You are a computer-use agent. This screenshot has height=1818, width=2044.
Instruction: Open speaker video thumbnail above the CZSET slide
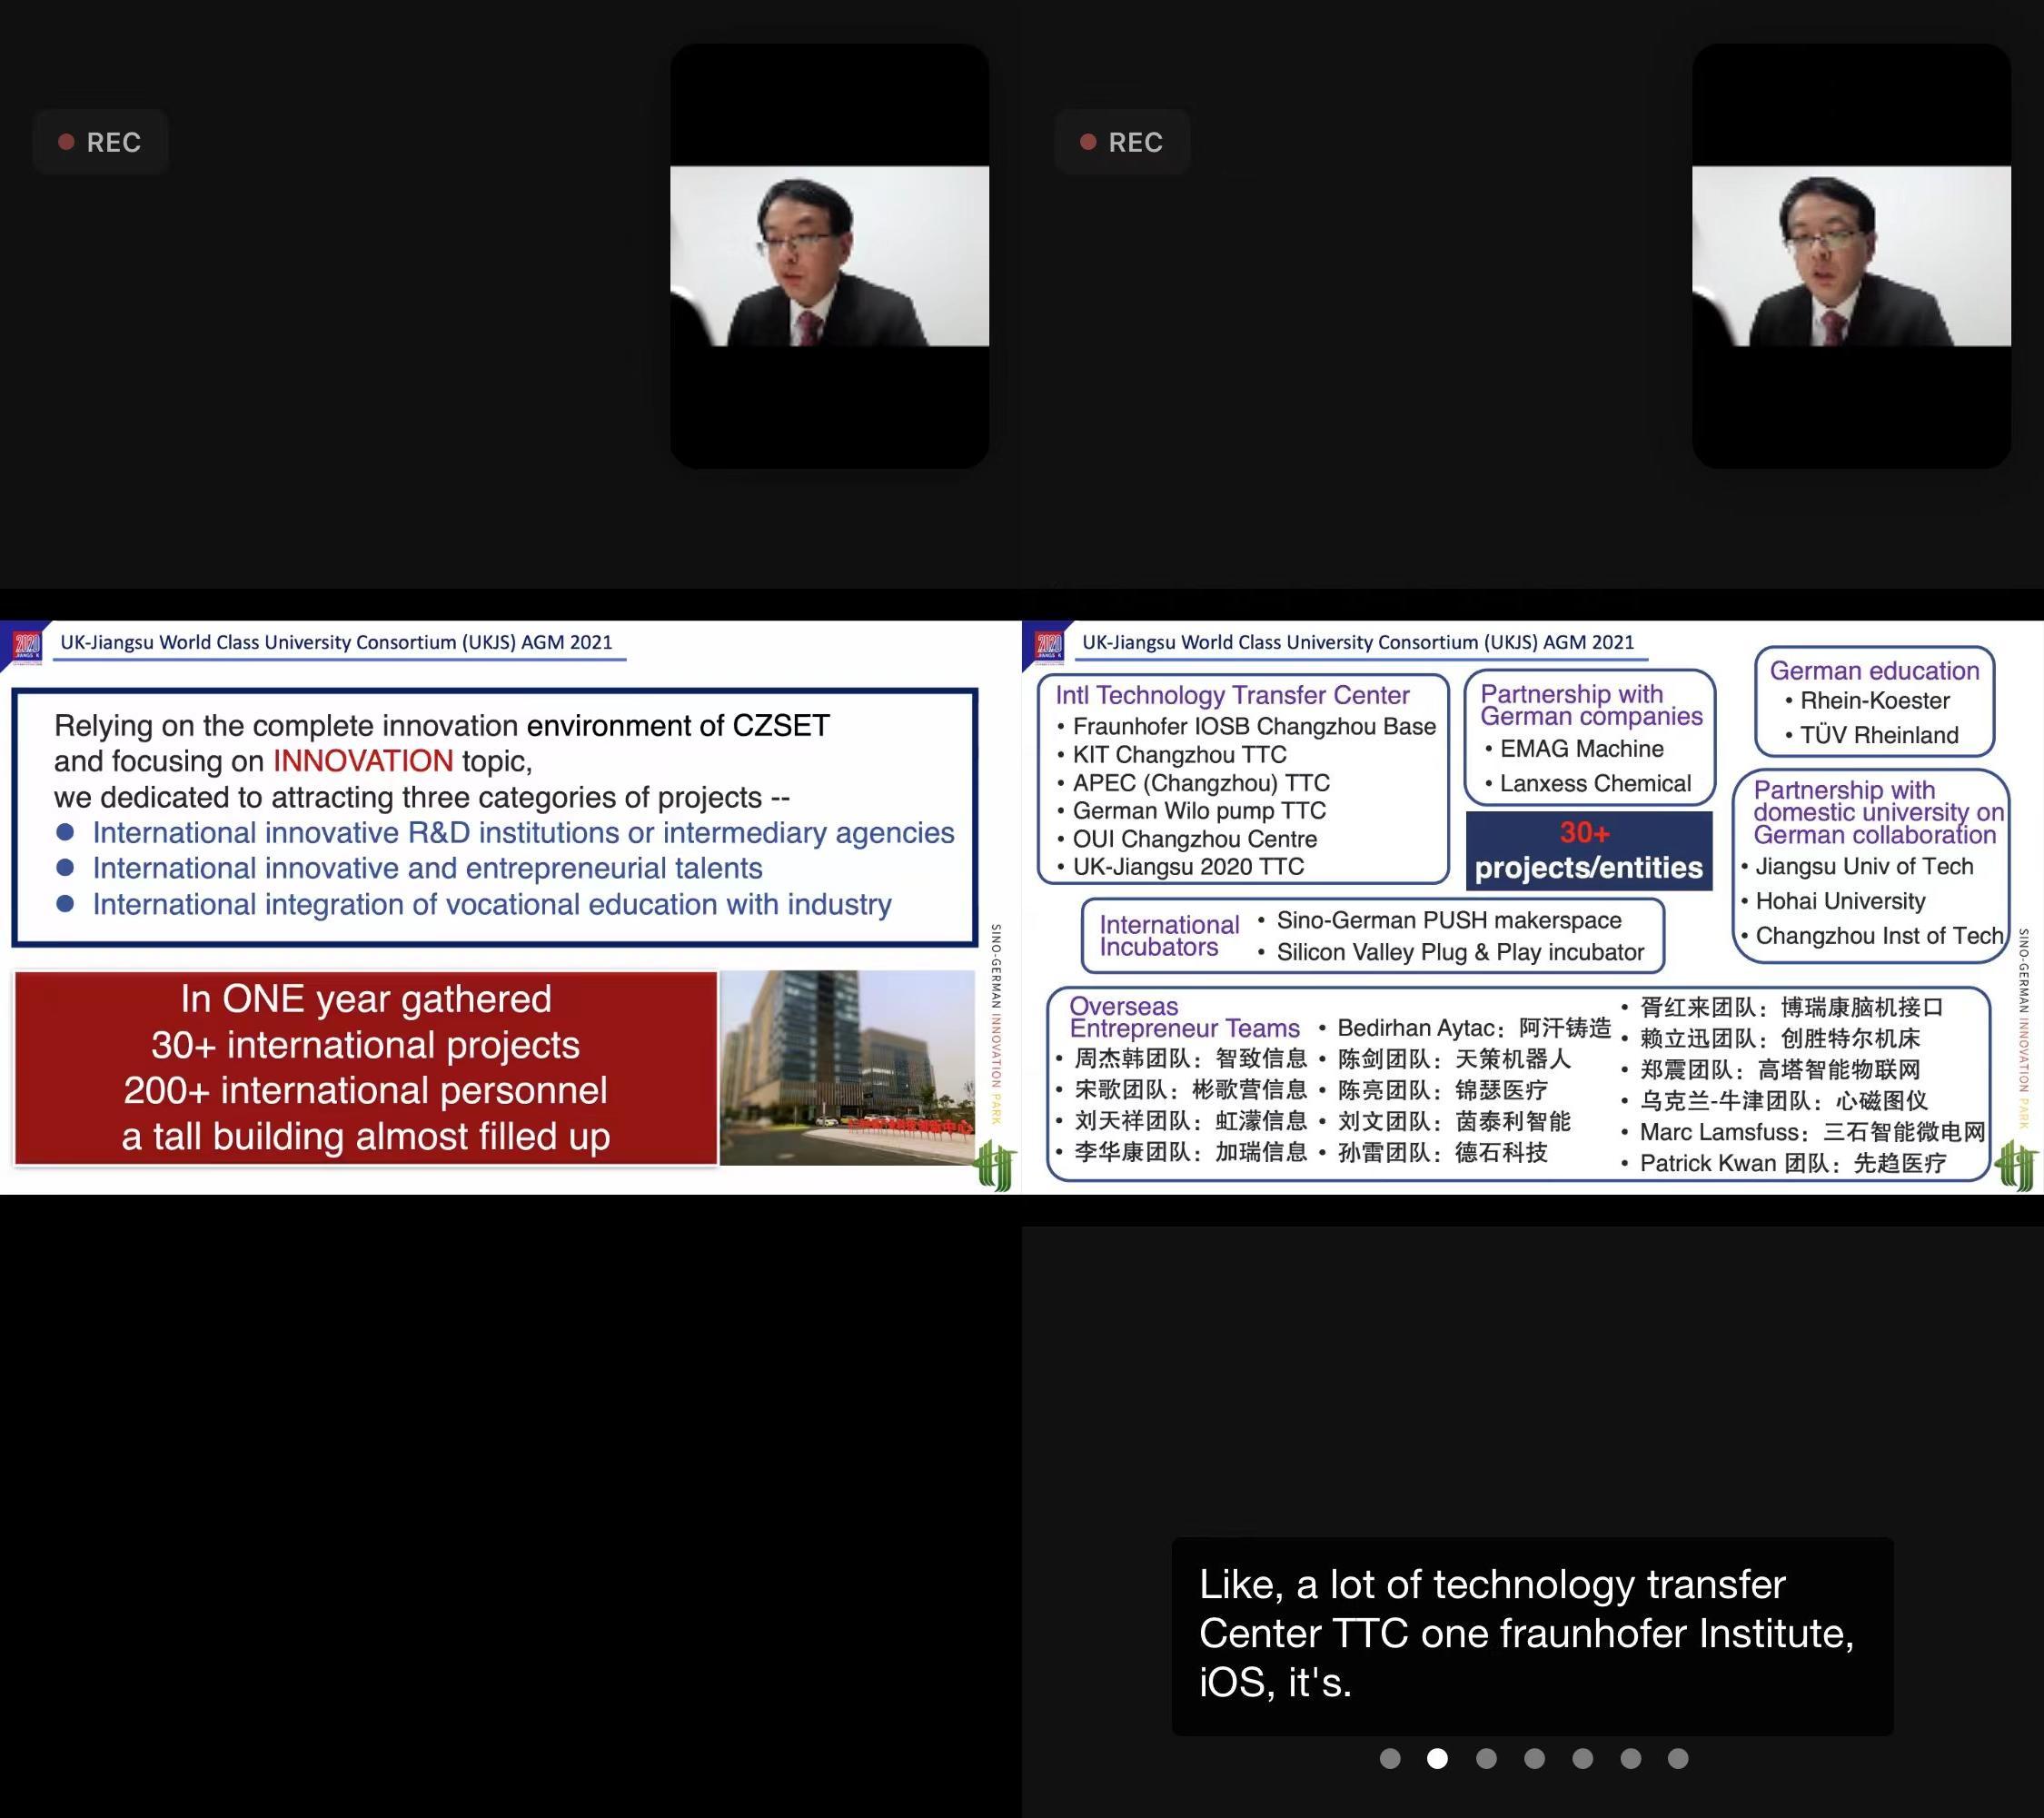[x=829, y=256]
